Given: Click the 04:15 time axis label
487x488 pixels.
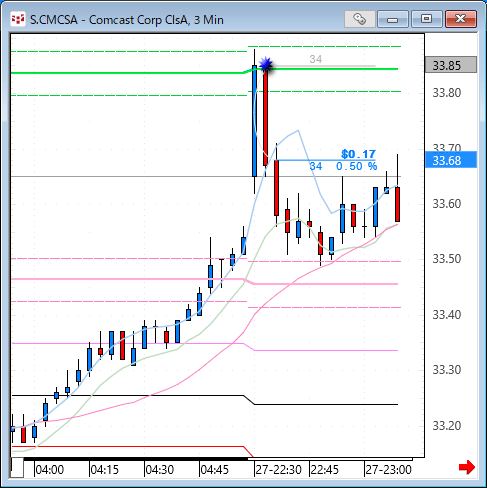Looking at the screenshot, I should 105,470.
